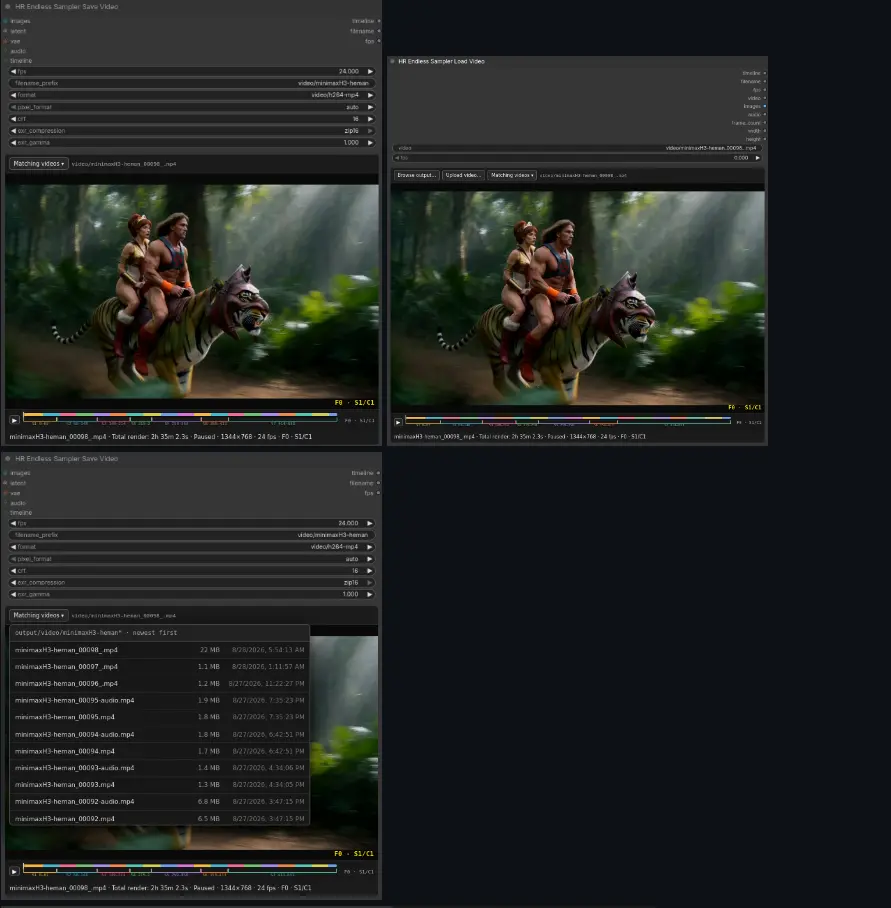Open the exr_compression combo in bottom Save Video node
The image size is (891, 908).
tap(192, 583)
